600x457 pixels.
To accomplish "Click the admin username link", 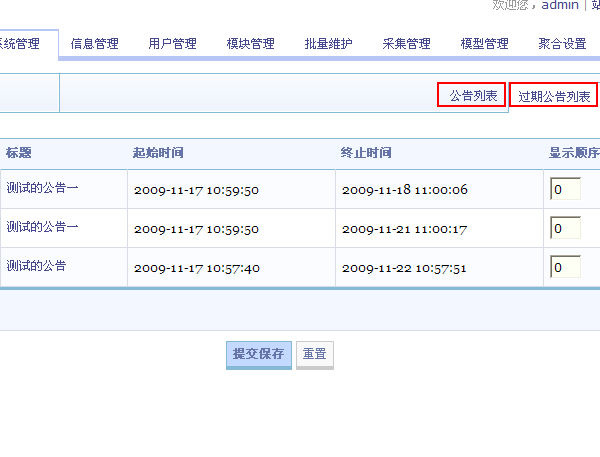I will pos(560,5).
